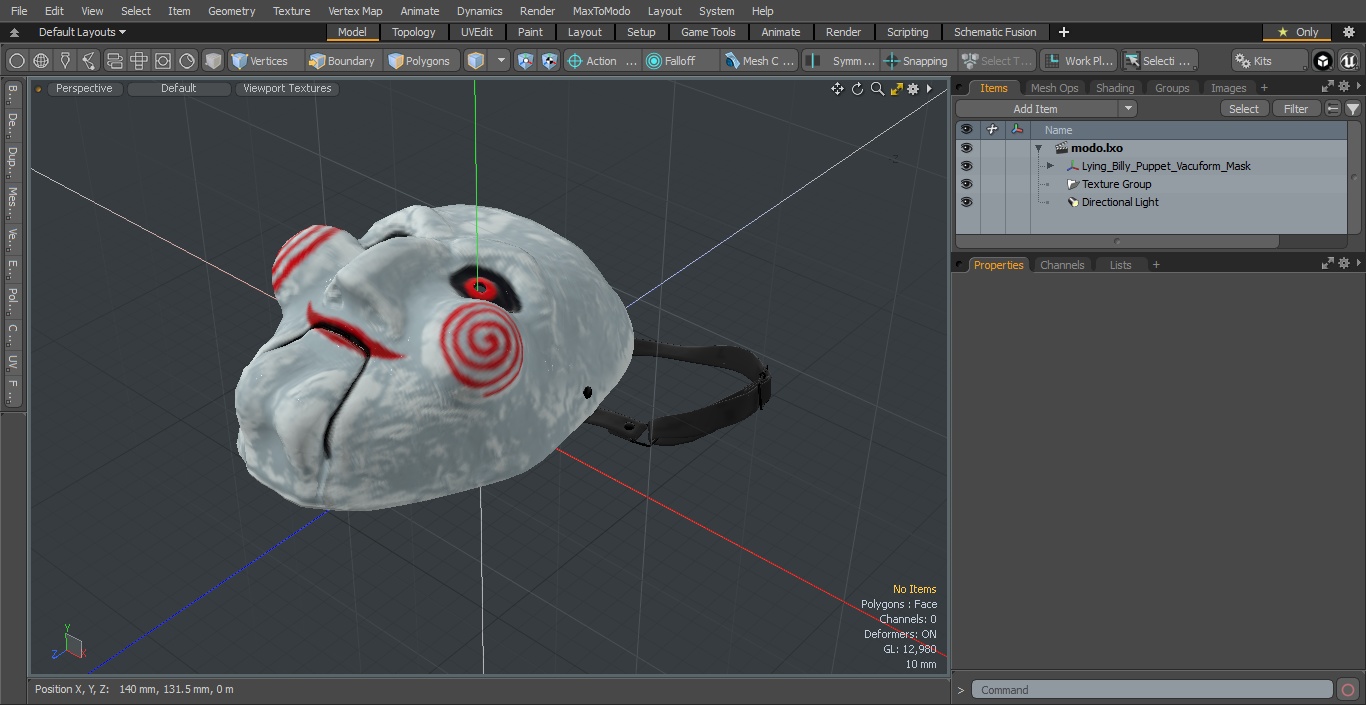Open the Work Plane menu
The image size is (1366, 705).
point(1078,61)
